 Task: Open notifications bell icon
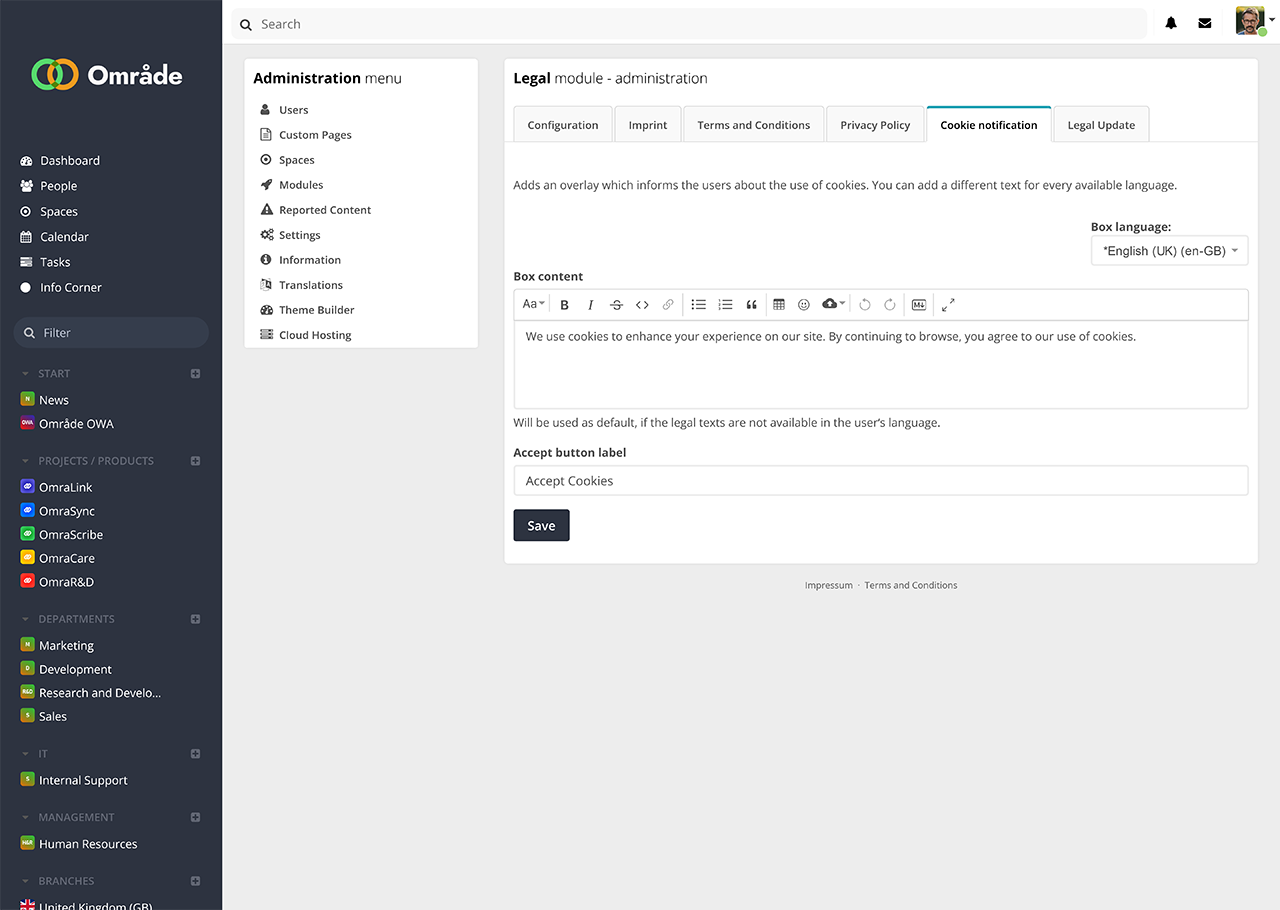pyautogui.click(x=1171, y=24)
